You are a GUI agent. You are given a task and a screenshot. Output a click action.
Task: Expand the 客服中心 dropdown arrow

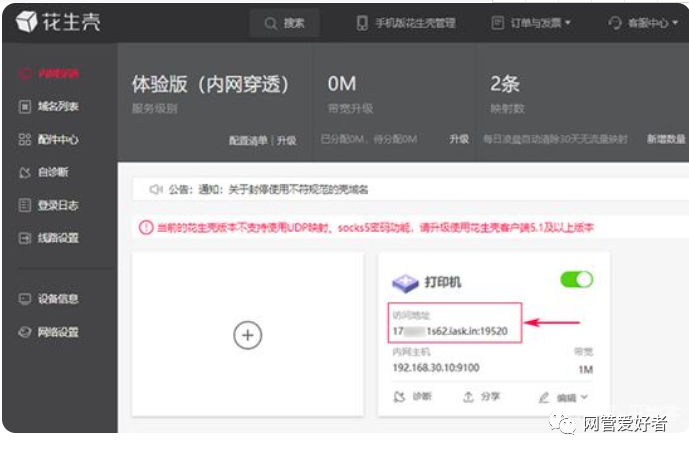[x=675, y=22]
